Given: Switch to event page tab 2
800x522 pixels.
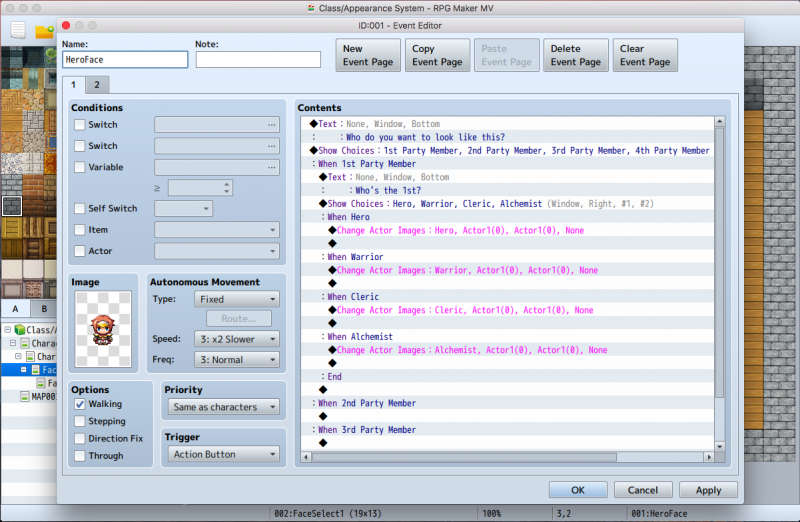Looking at the screenshot, I should 97,85.
